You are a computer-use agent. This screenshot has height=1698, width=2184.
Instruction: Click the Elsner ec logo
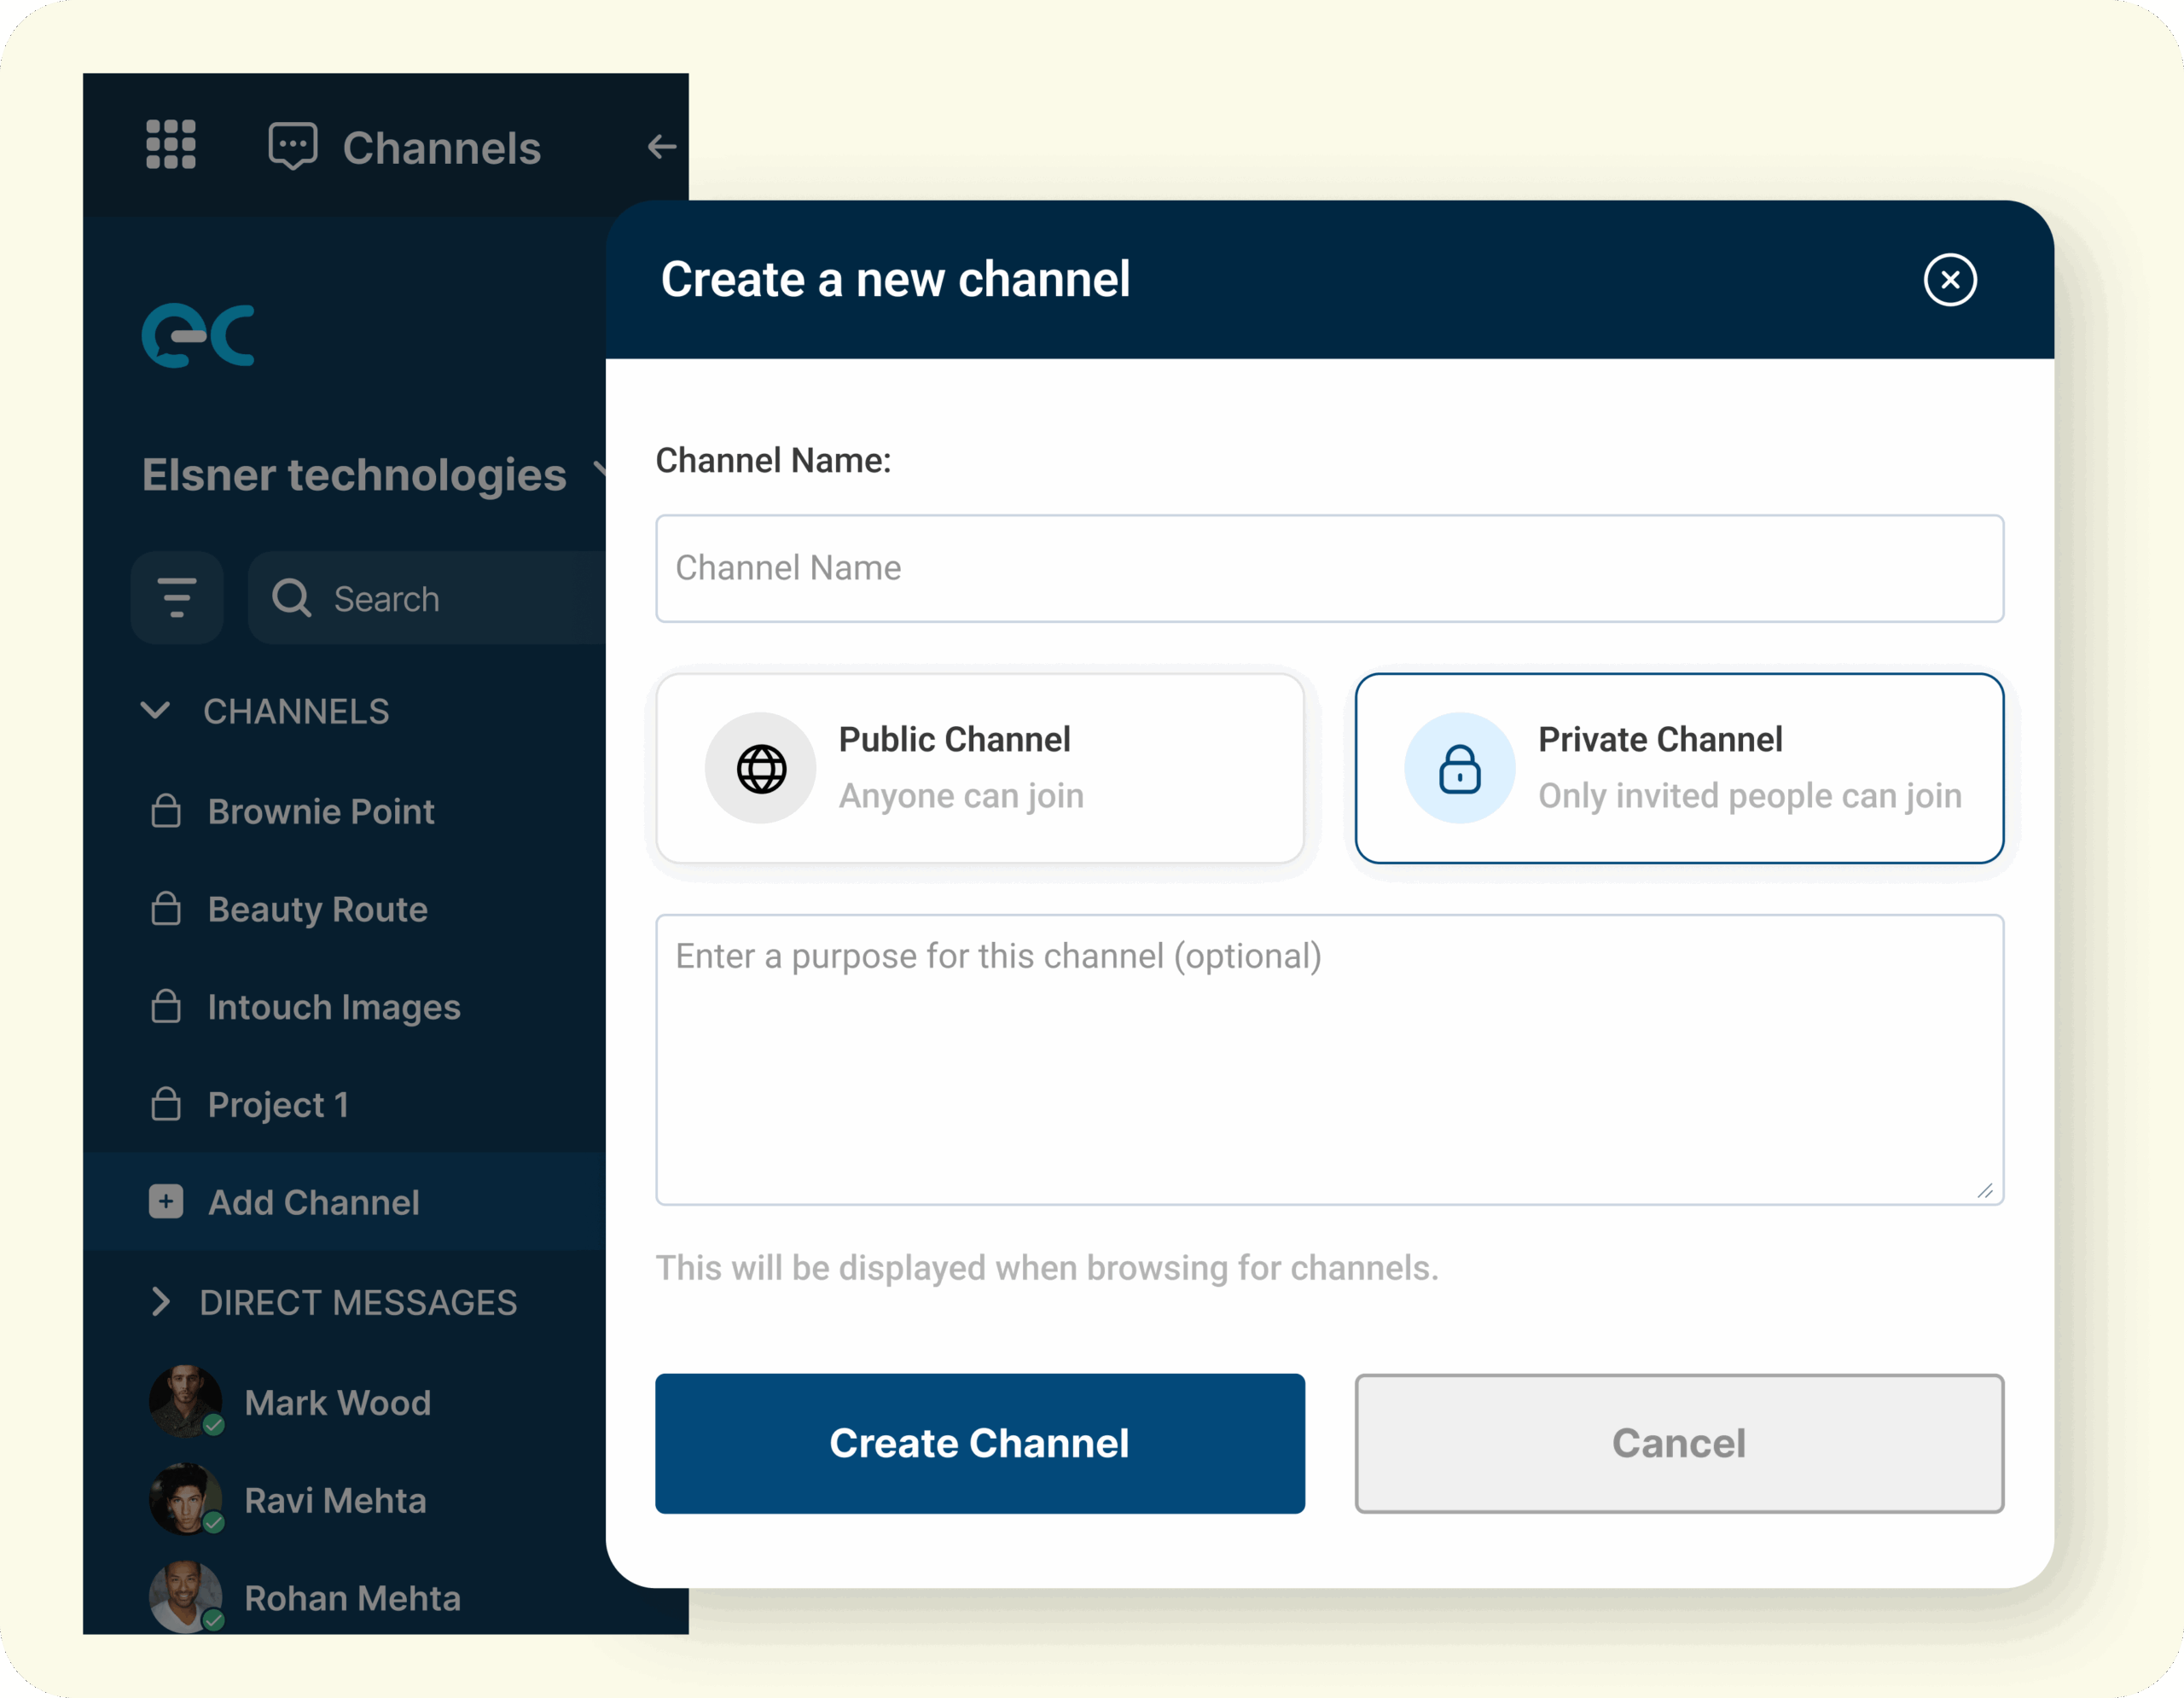pos(198,335)
